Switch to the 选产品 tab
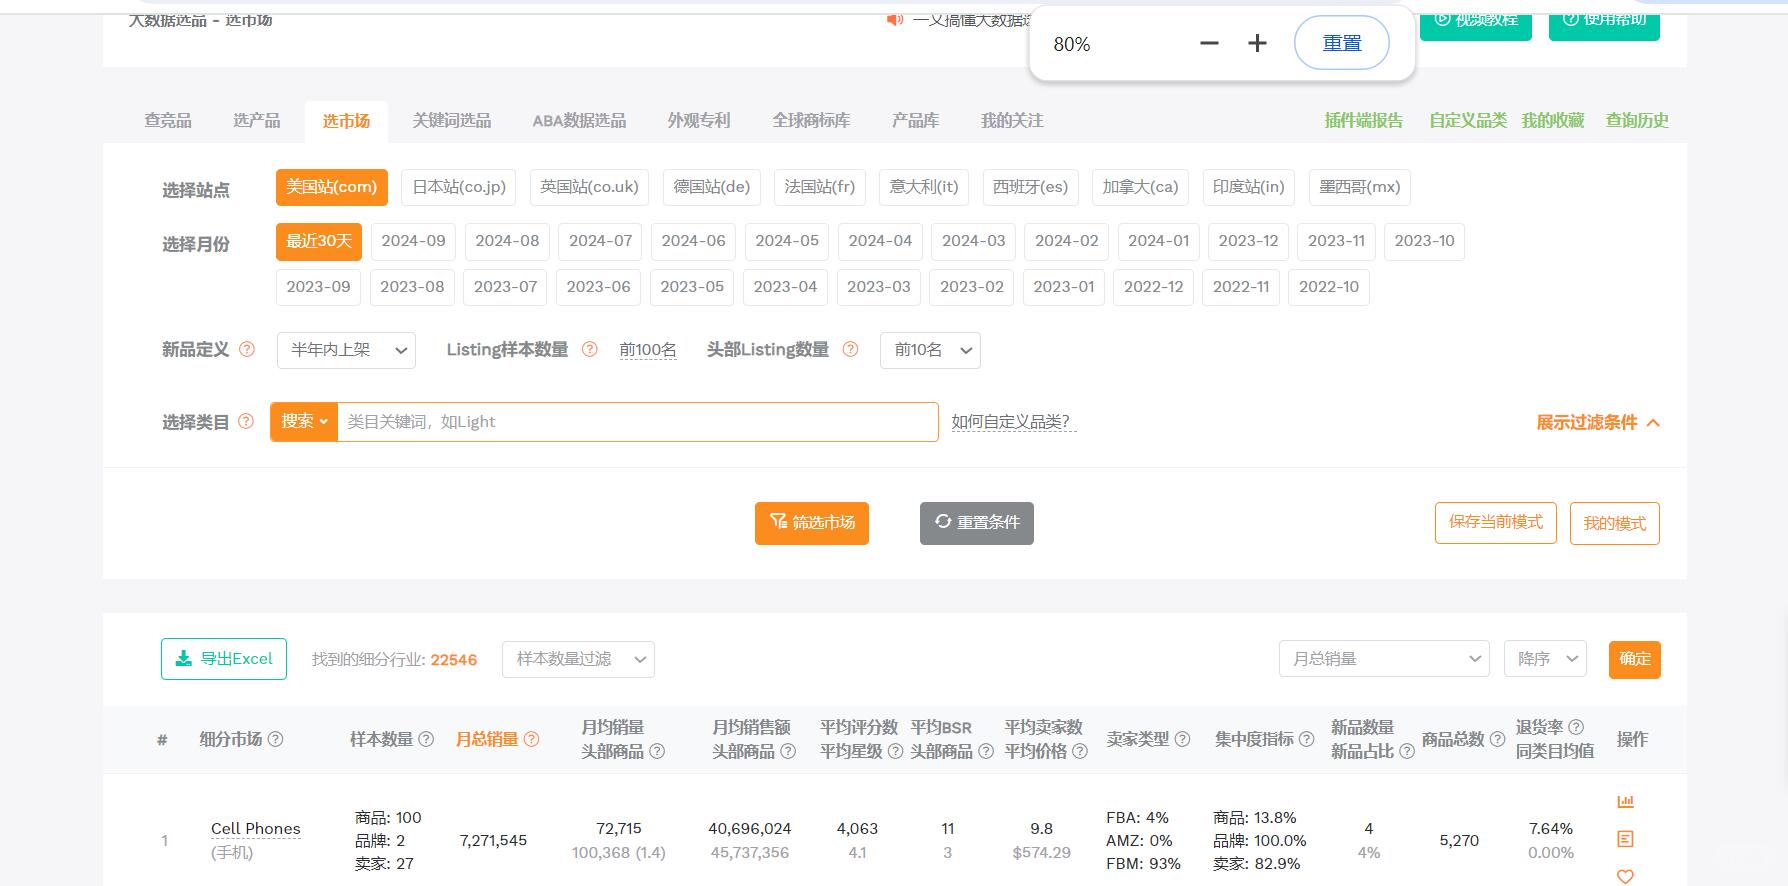Image resolution: width=1788 pixels, height=886 pixels. 257,121
